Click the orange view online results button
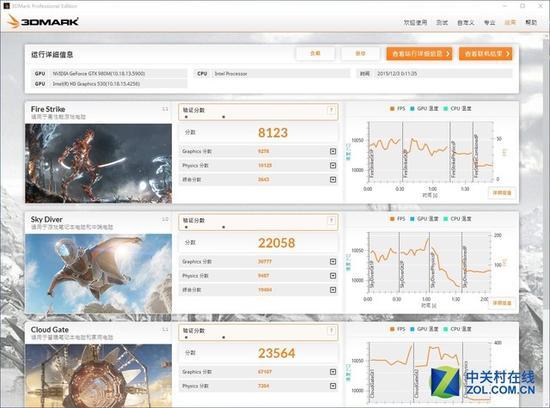The height and width of the screenshot is (408, 550). (x=486, y=54)
